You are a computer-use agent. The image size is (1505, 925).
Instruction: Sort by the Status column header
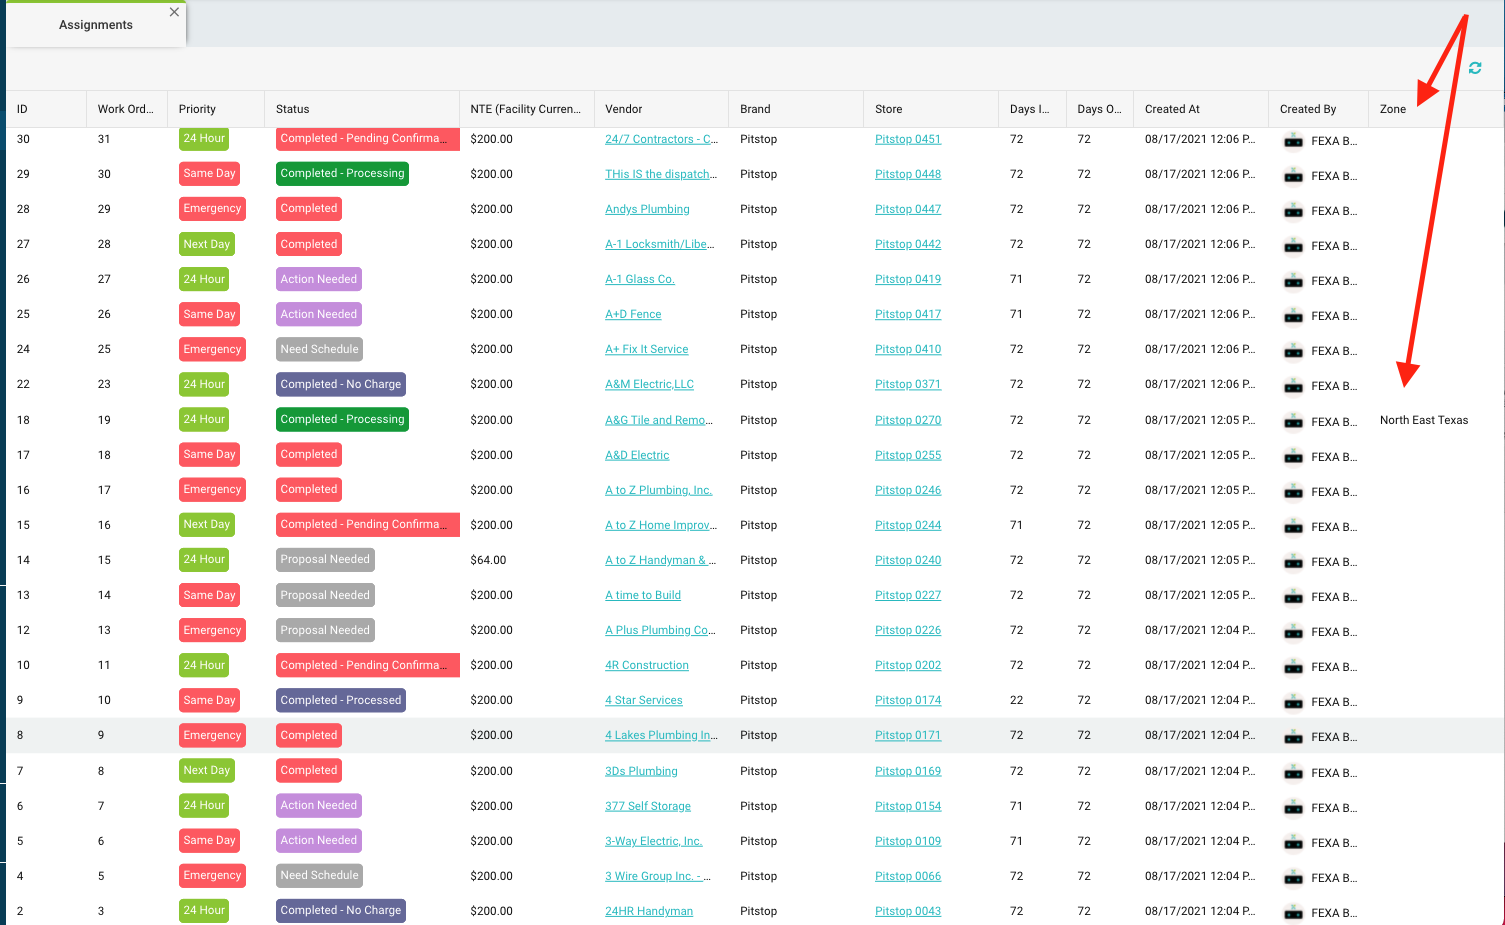(x=293, y=109)
